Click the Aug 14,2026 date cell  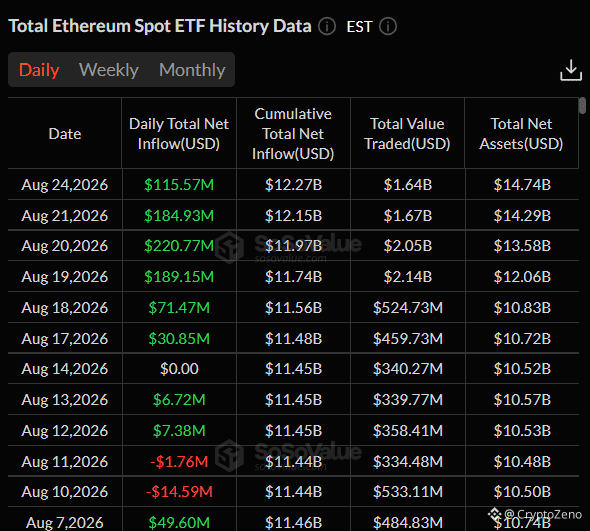[x=65, y=369]
